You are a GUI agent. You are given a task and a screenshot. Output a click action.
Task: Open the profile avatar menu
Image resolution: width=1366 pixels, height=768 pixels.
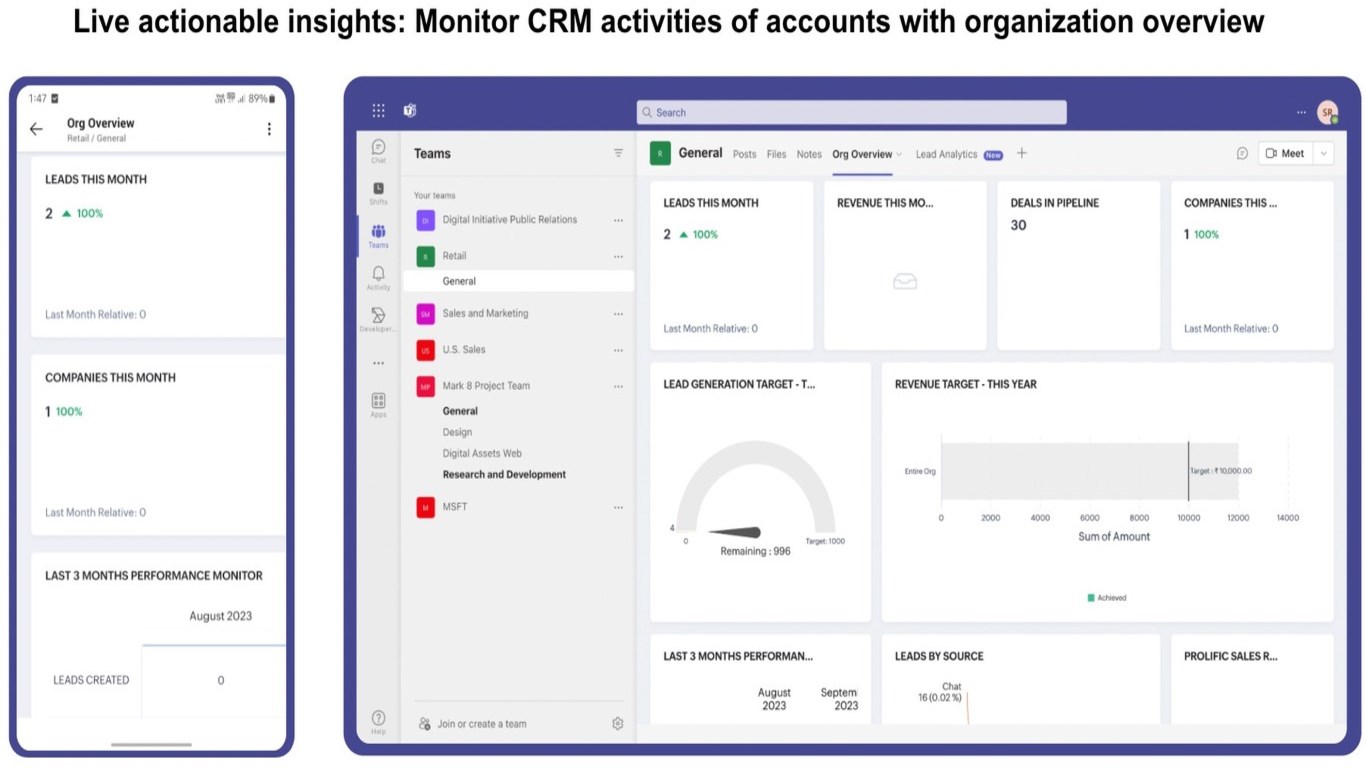pos(1327,112)
